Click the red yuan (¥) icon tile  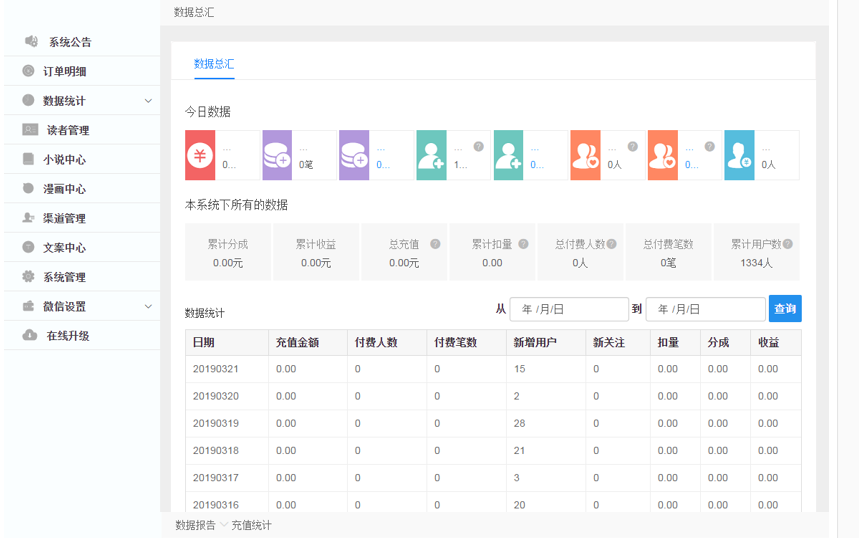(x=200, y=155)
